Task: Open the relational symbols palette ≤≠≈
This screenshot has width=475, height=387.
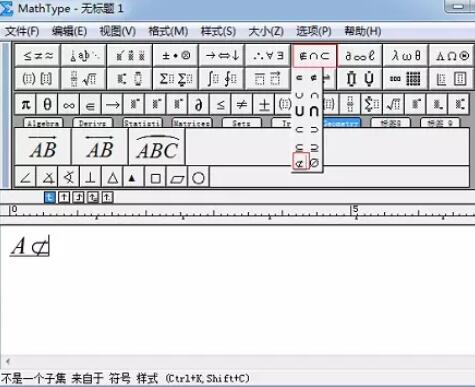Action: [38, 55]
